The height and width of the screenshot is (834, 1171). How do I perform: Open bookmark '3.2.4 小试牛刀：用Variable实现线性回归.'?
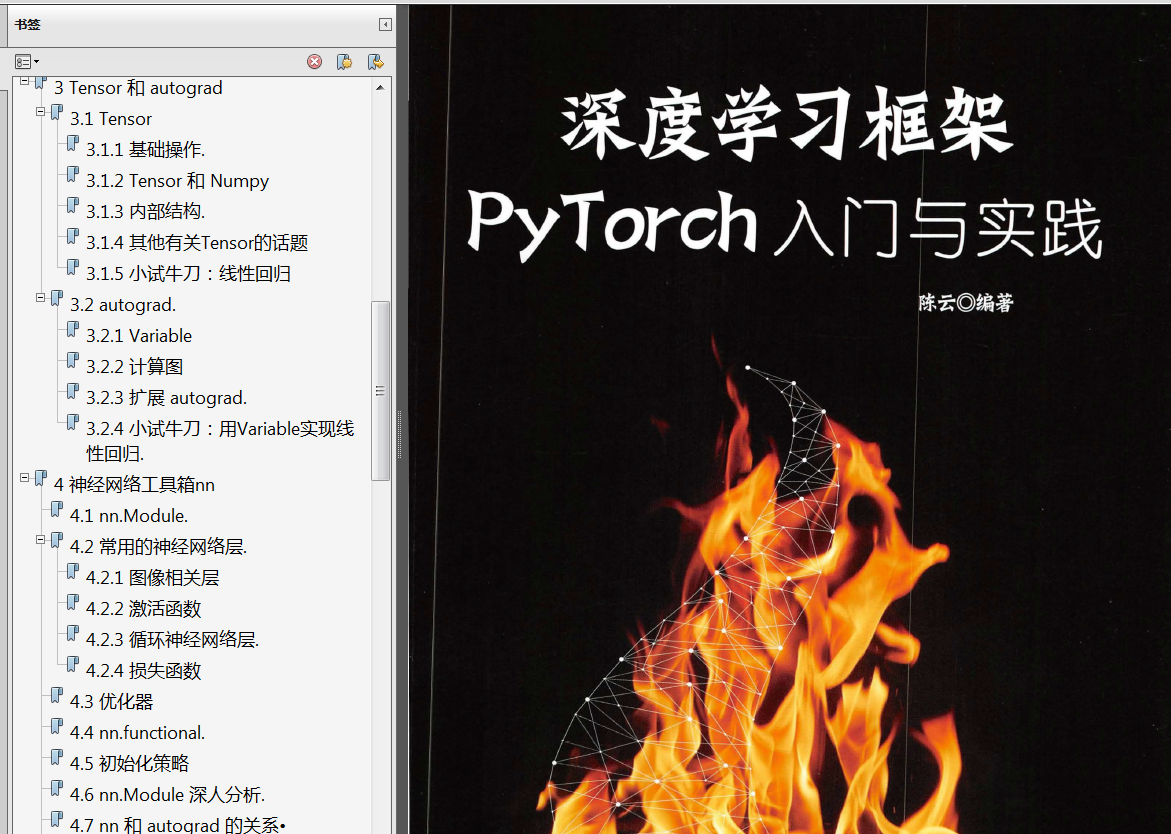tap(220, 441)
